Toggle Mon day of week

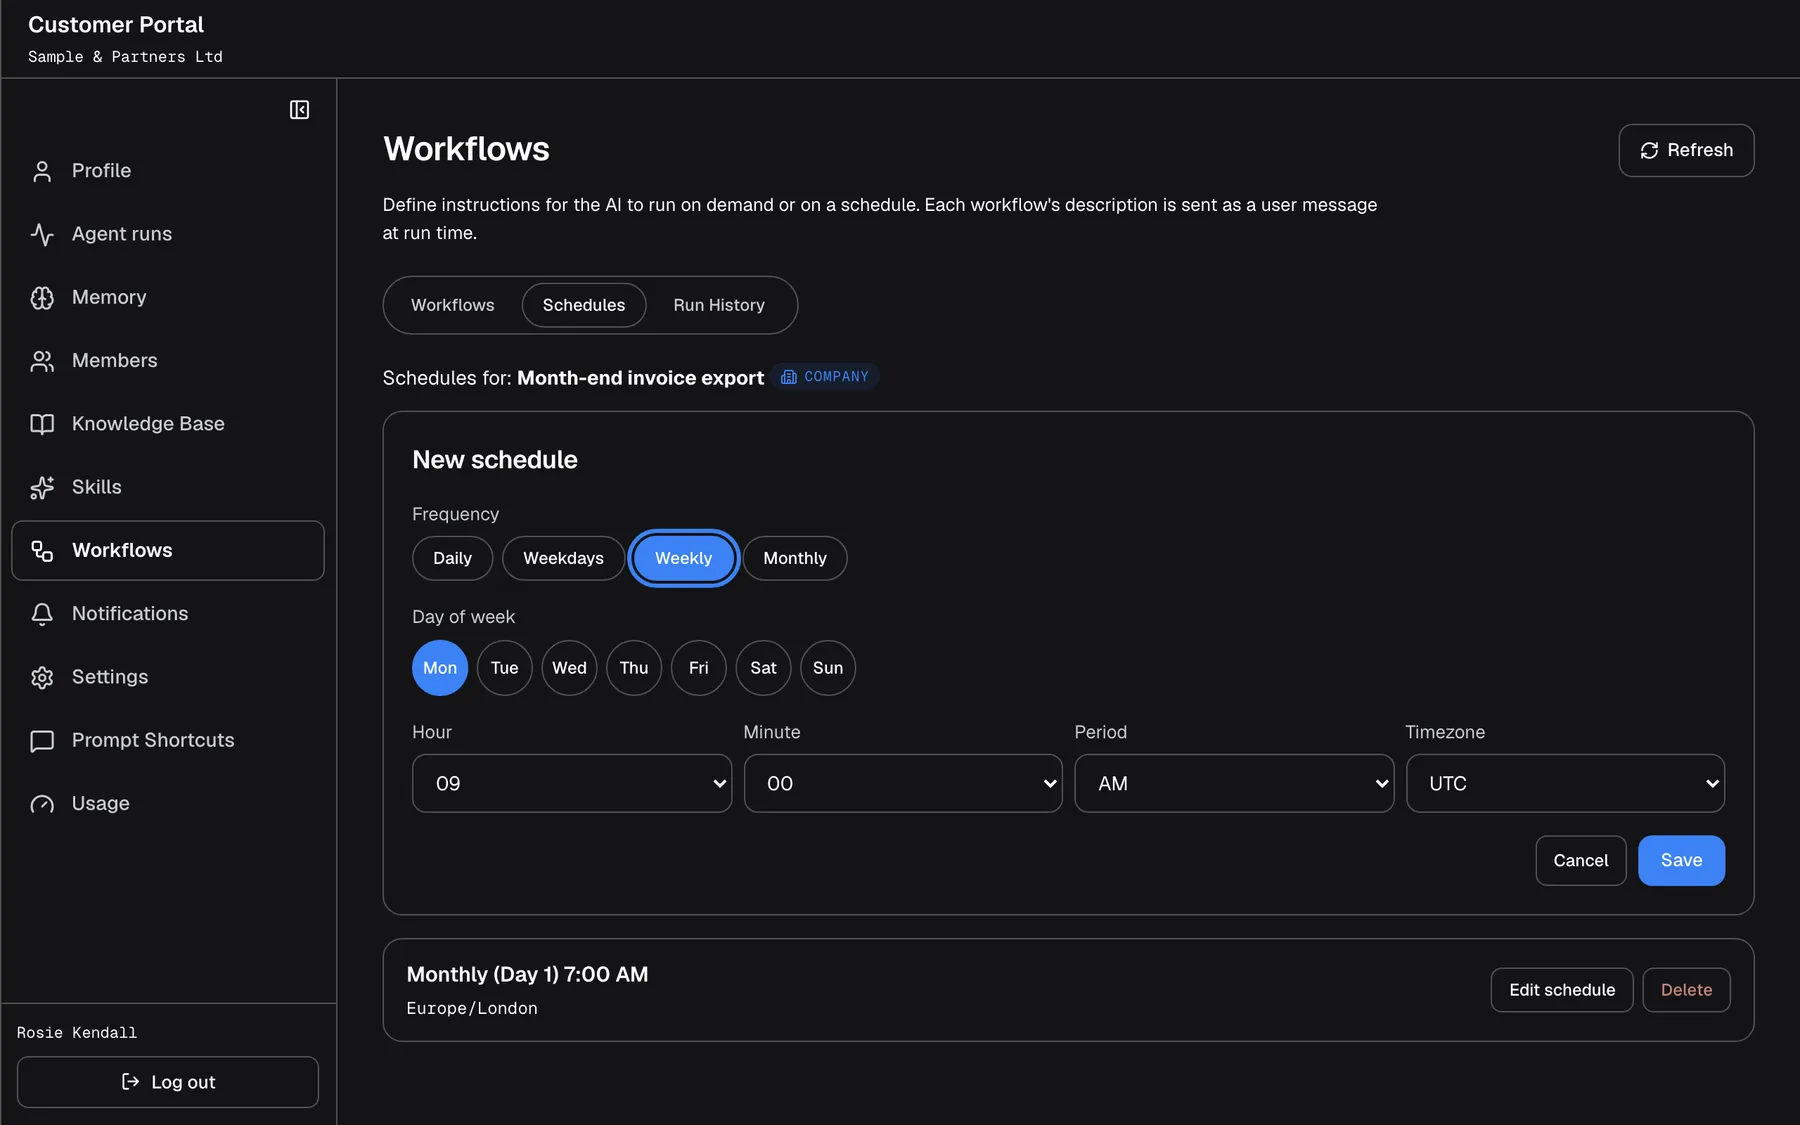(440, 668)
